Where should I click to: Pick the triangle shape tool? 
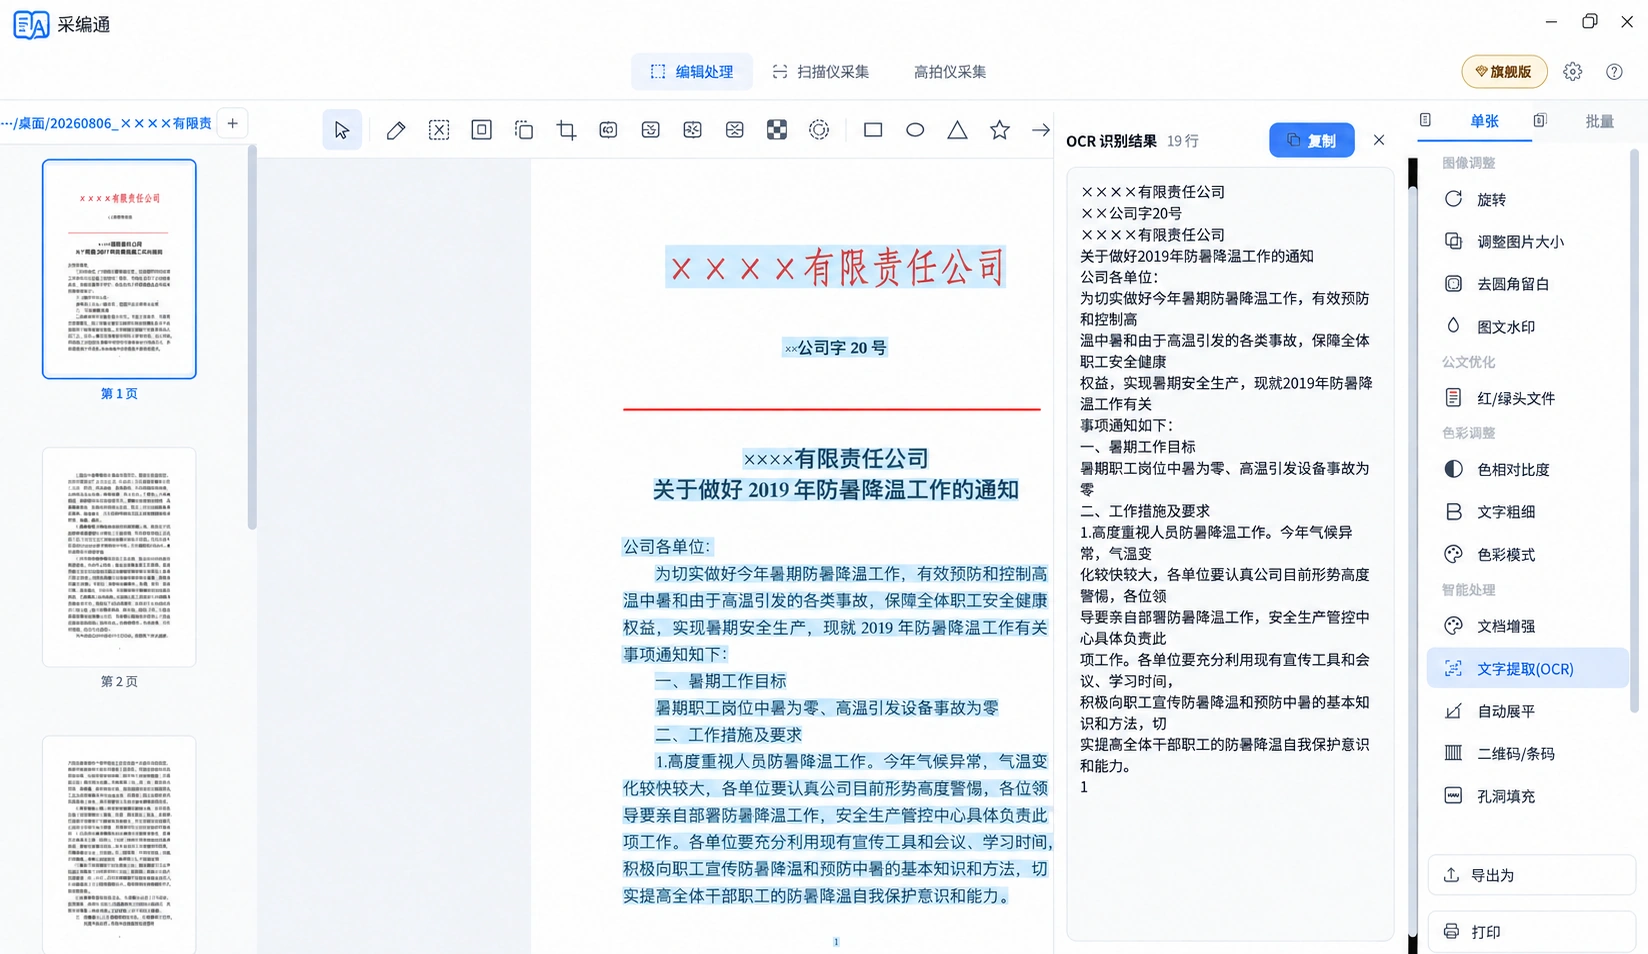[957, 130]
